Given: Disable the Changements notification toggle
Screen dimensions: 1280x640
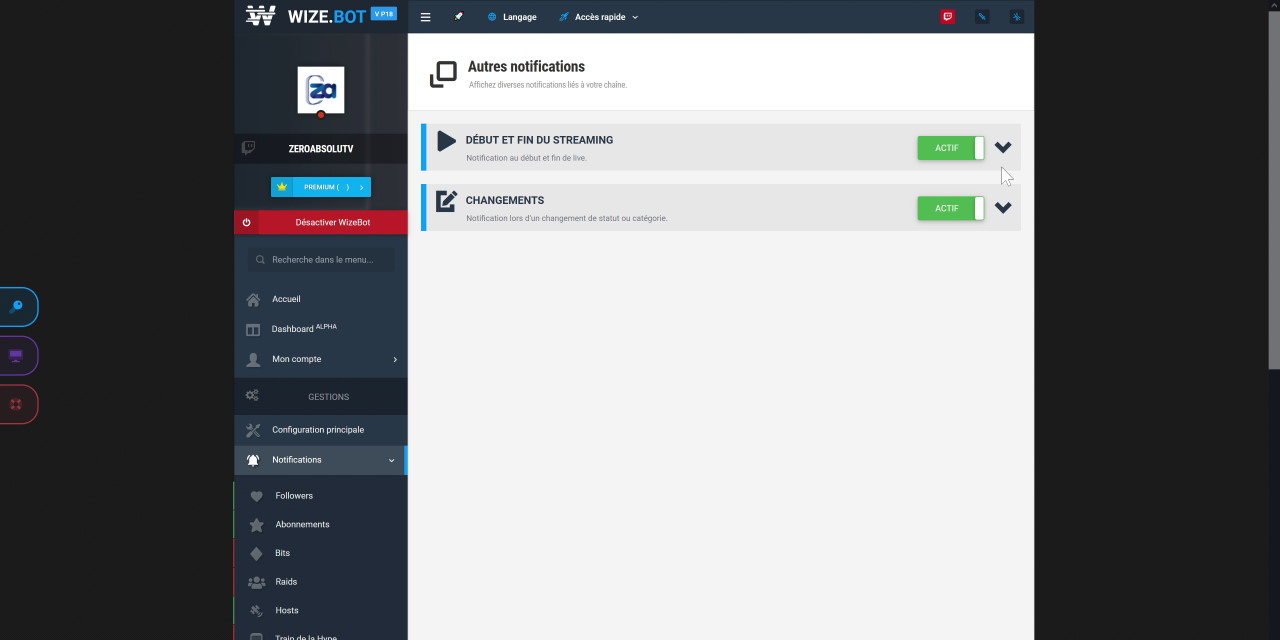Looking at the screenshot, I should click(950, 208).
